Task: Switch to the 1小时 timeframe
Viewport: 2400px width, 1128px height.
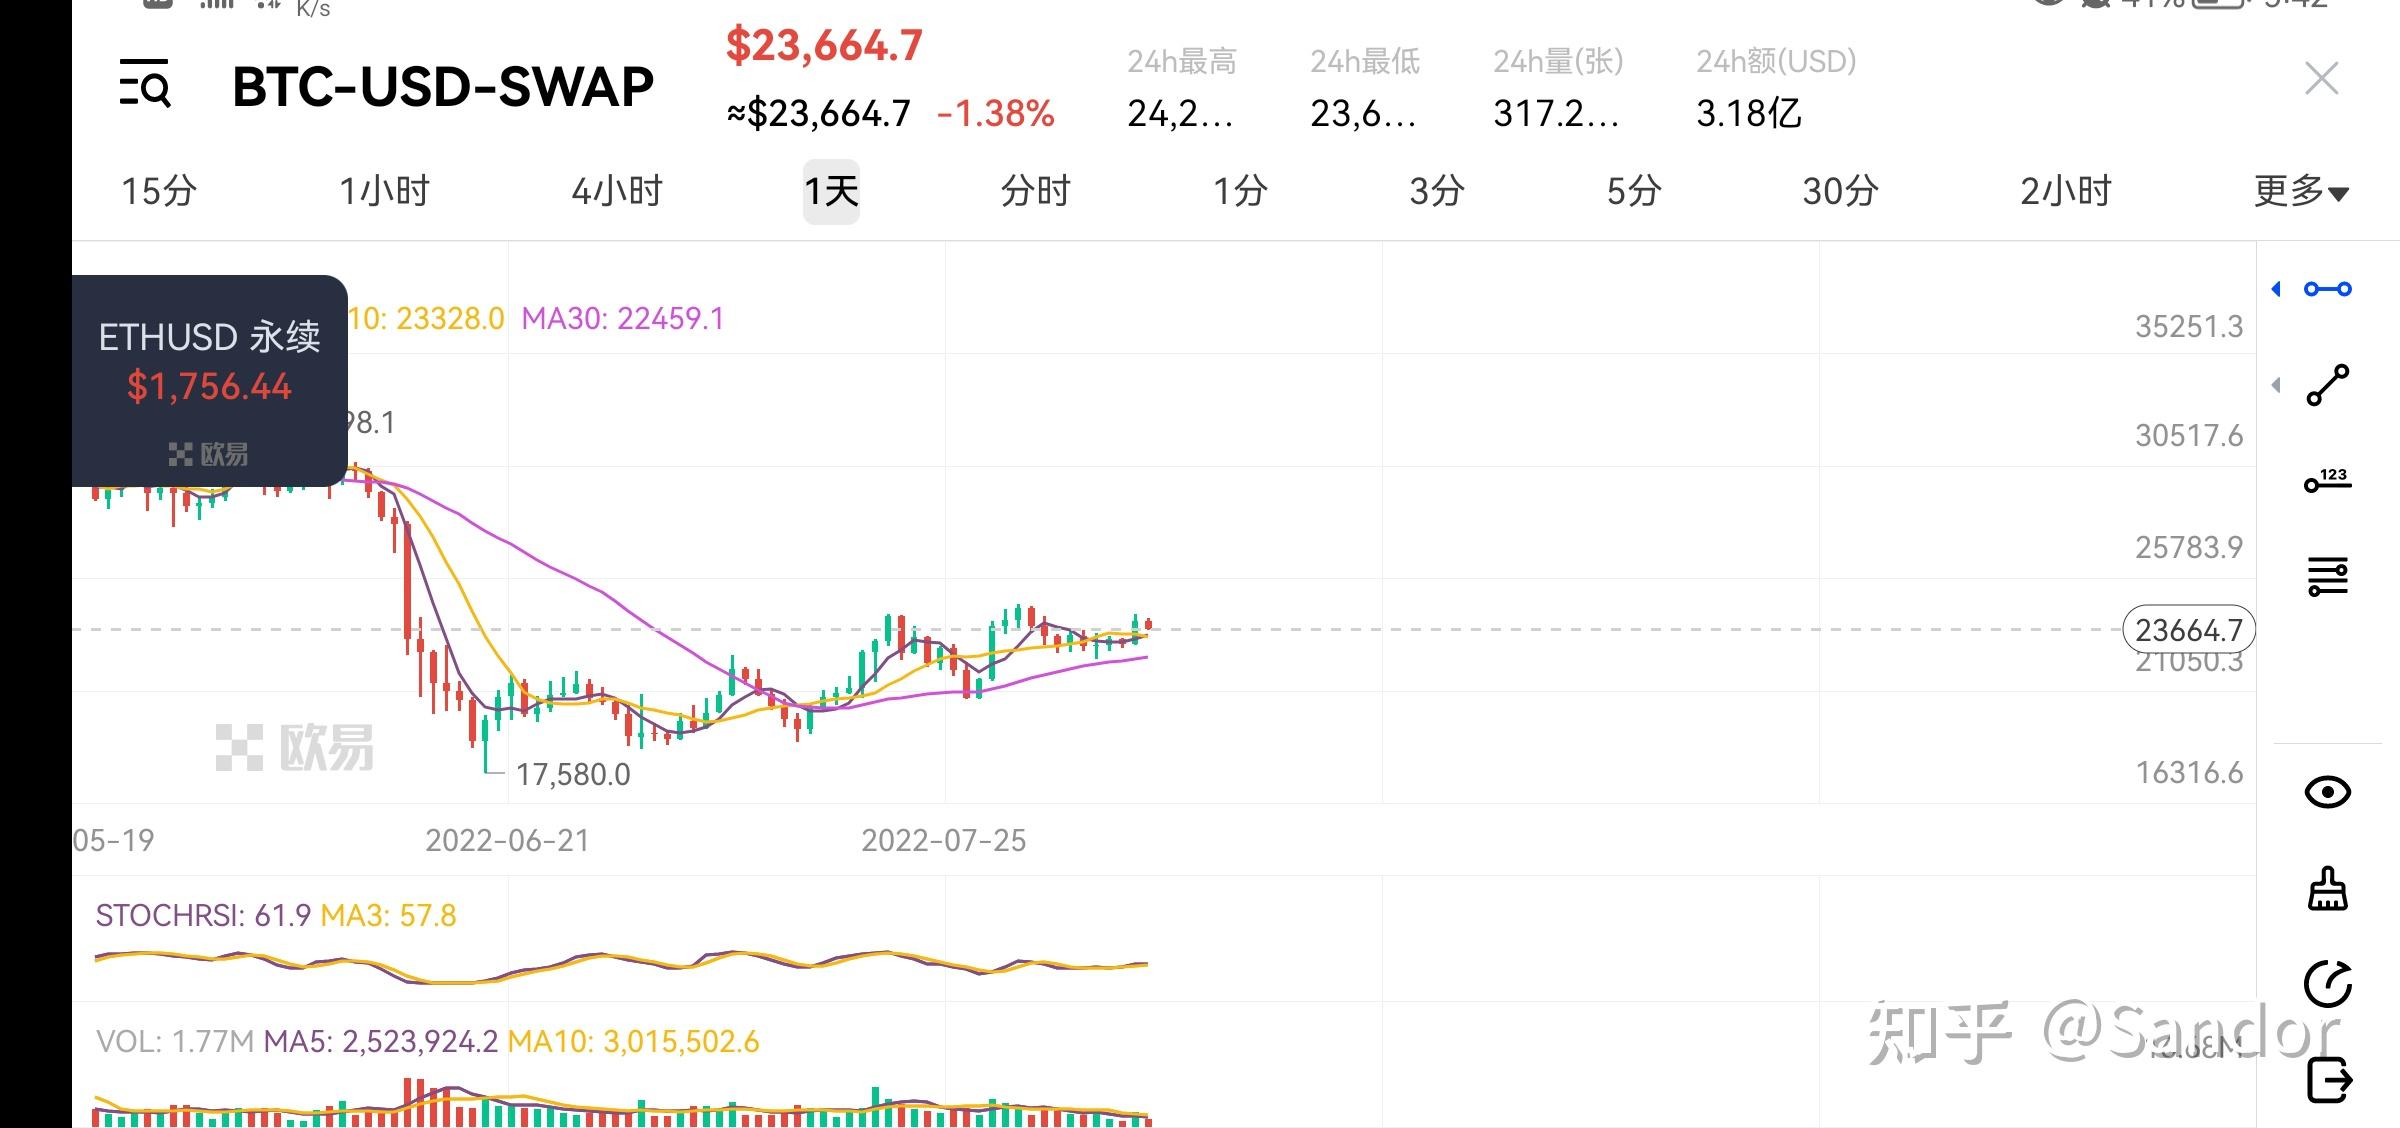Action: pos(384,191)
